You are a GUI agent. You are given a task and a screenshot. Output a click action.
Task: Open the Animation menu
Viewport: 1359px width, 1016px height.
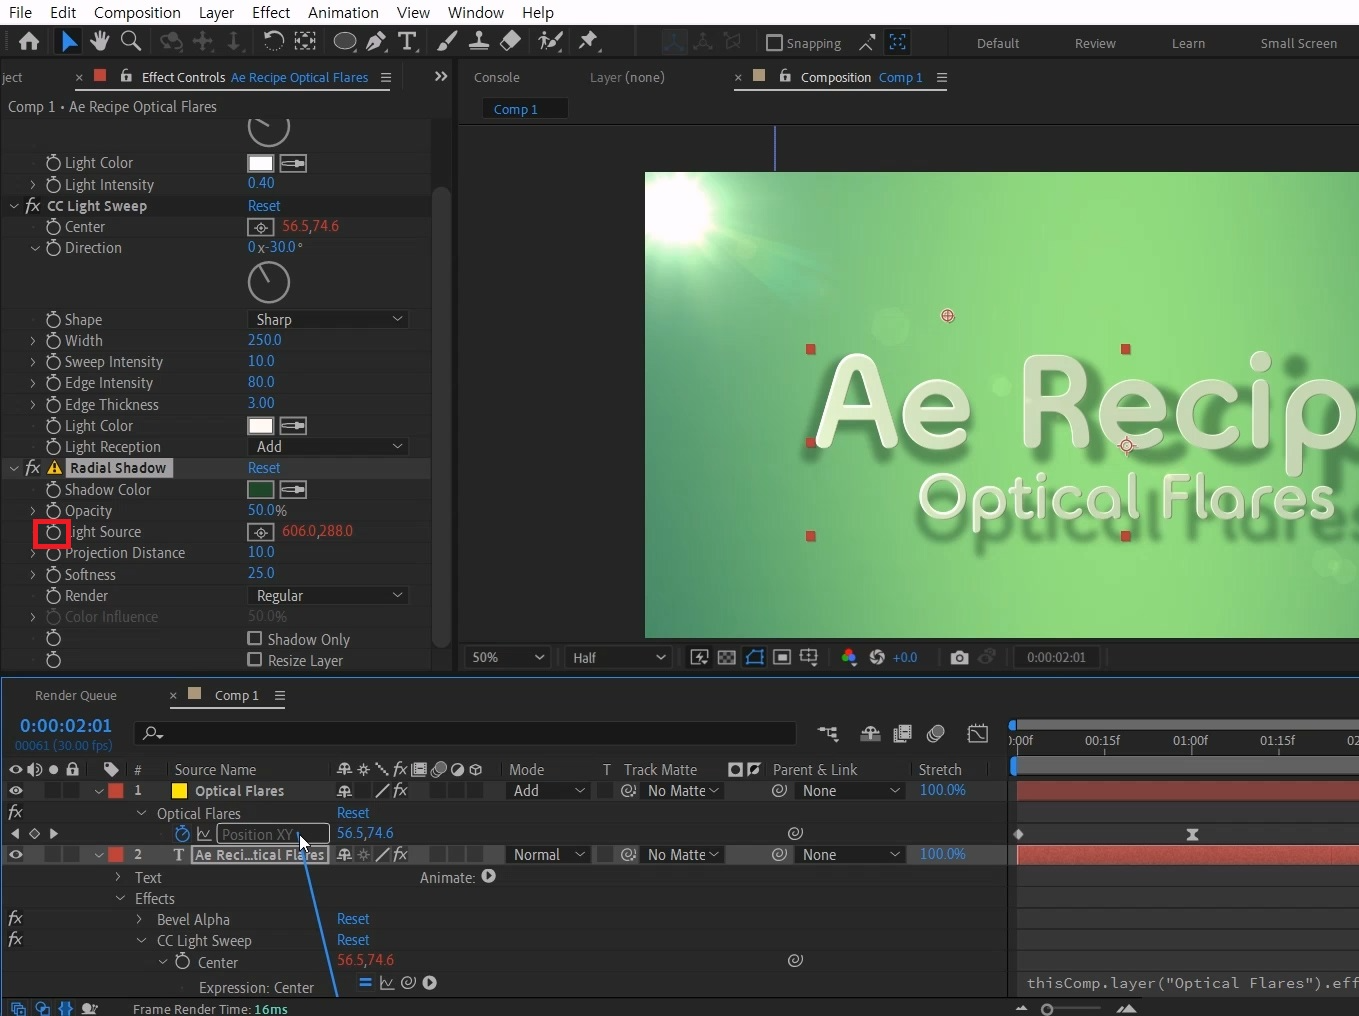[x=343, y=12]
